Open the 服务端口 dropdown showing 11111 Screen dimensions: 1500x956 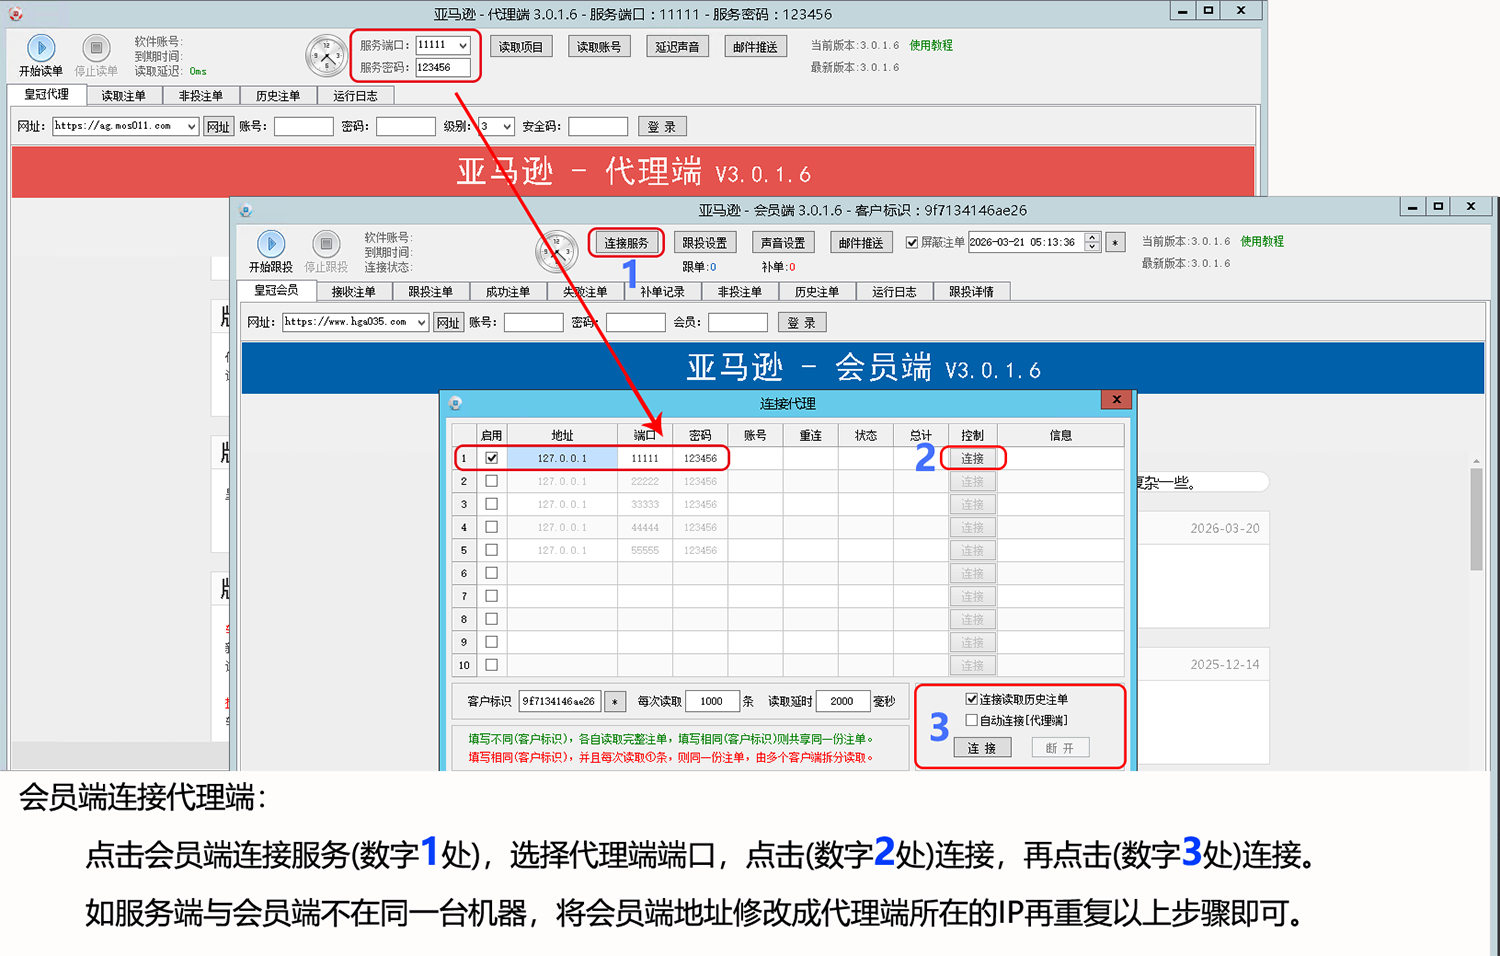(463, 46)
